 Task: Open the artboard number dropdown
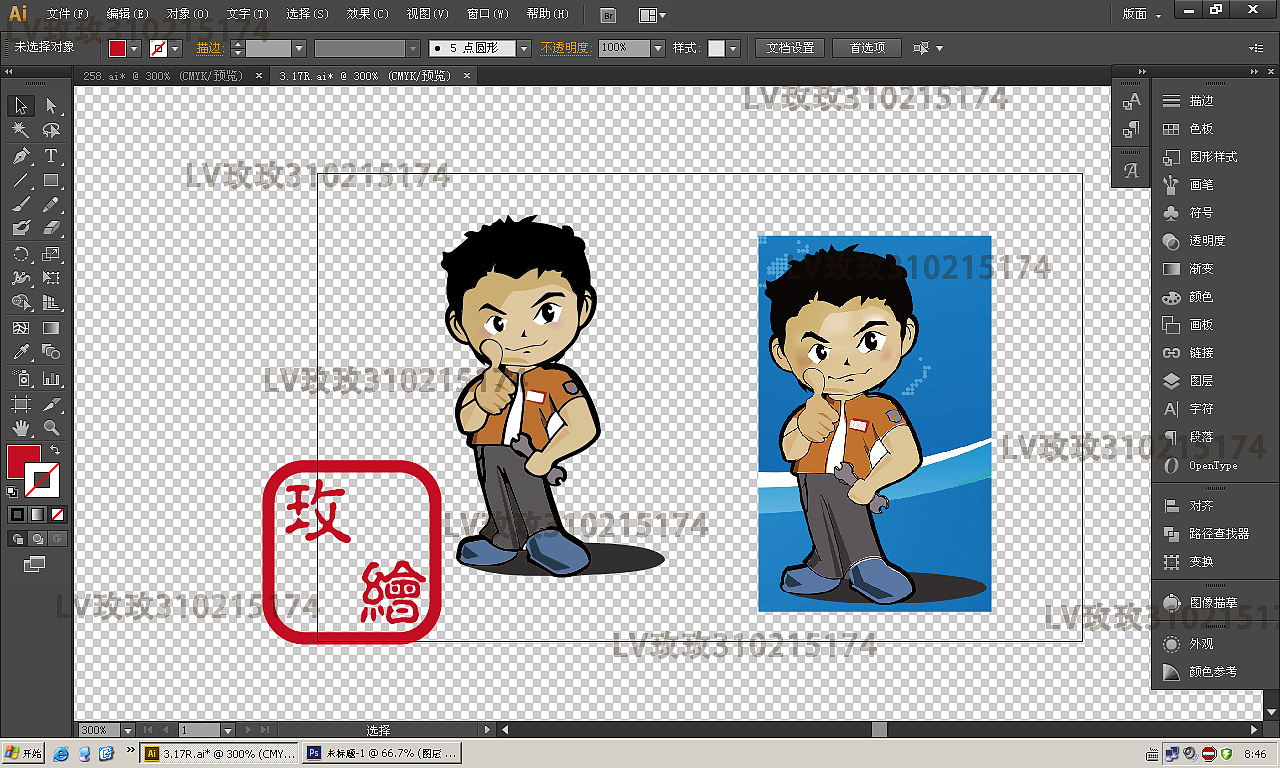click(x=227, y=730)
